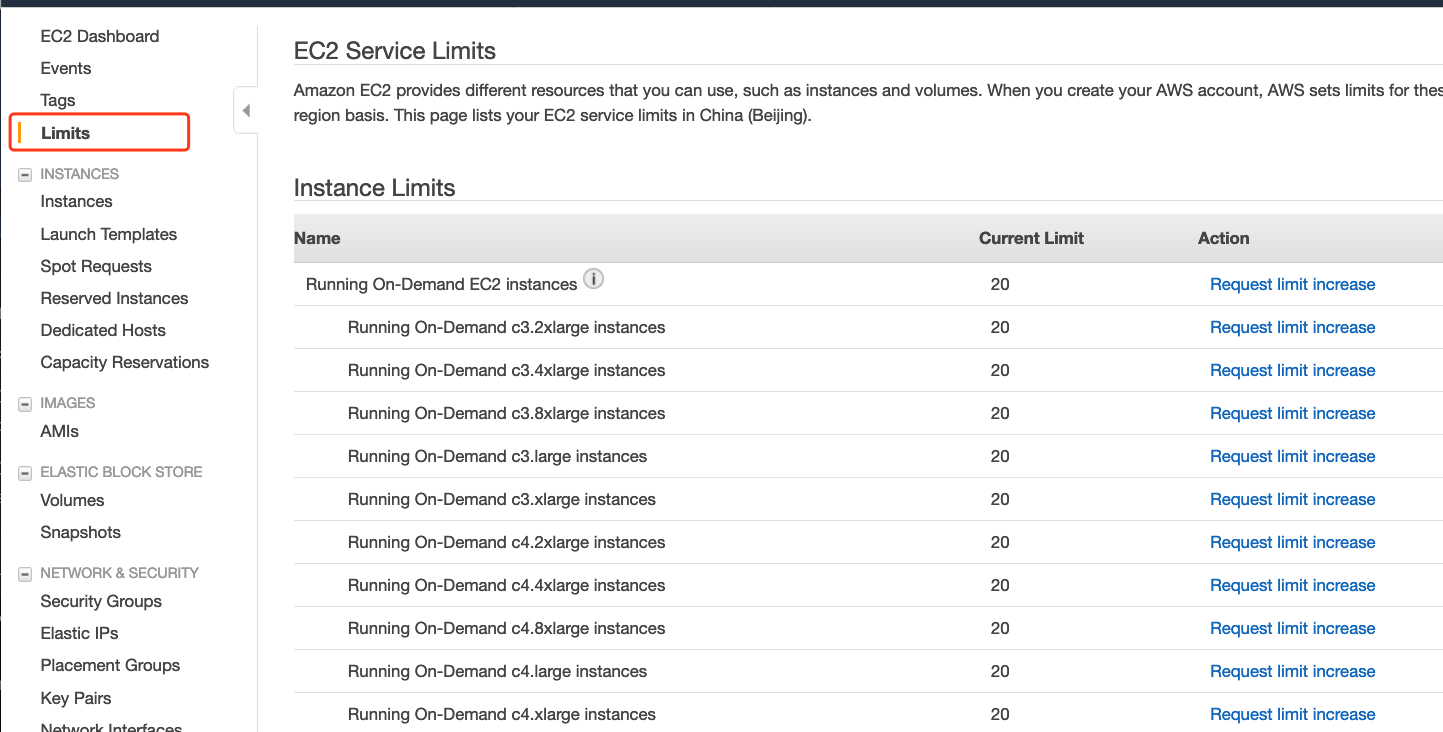Request limit increase for c4.xlarge instances

pos(1292,714)
